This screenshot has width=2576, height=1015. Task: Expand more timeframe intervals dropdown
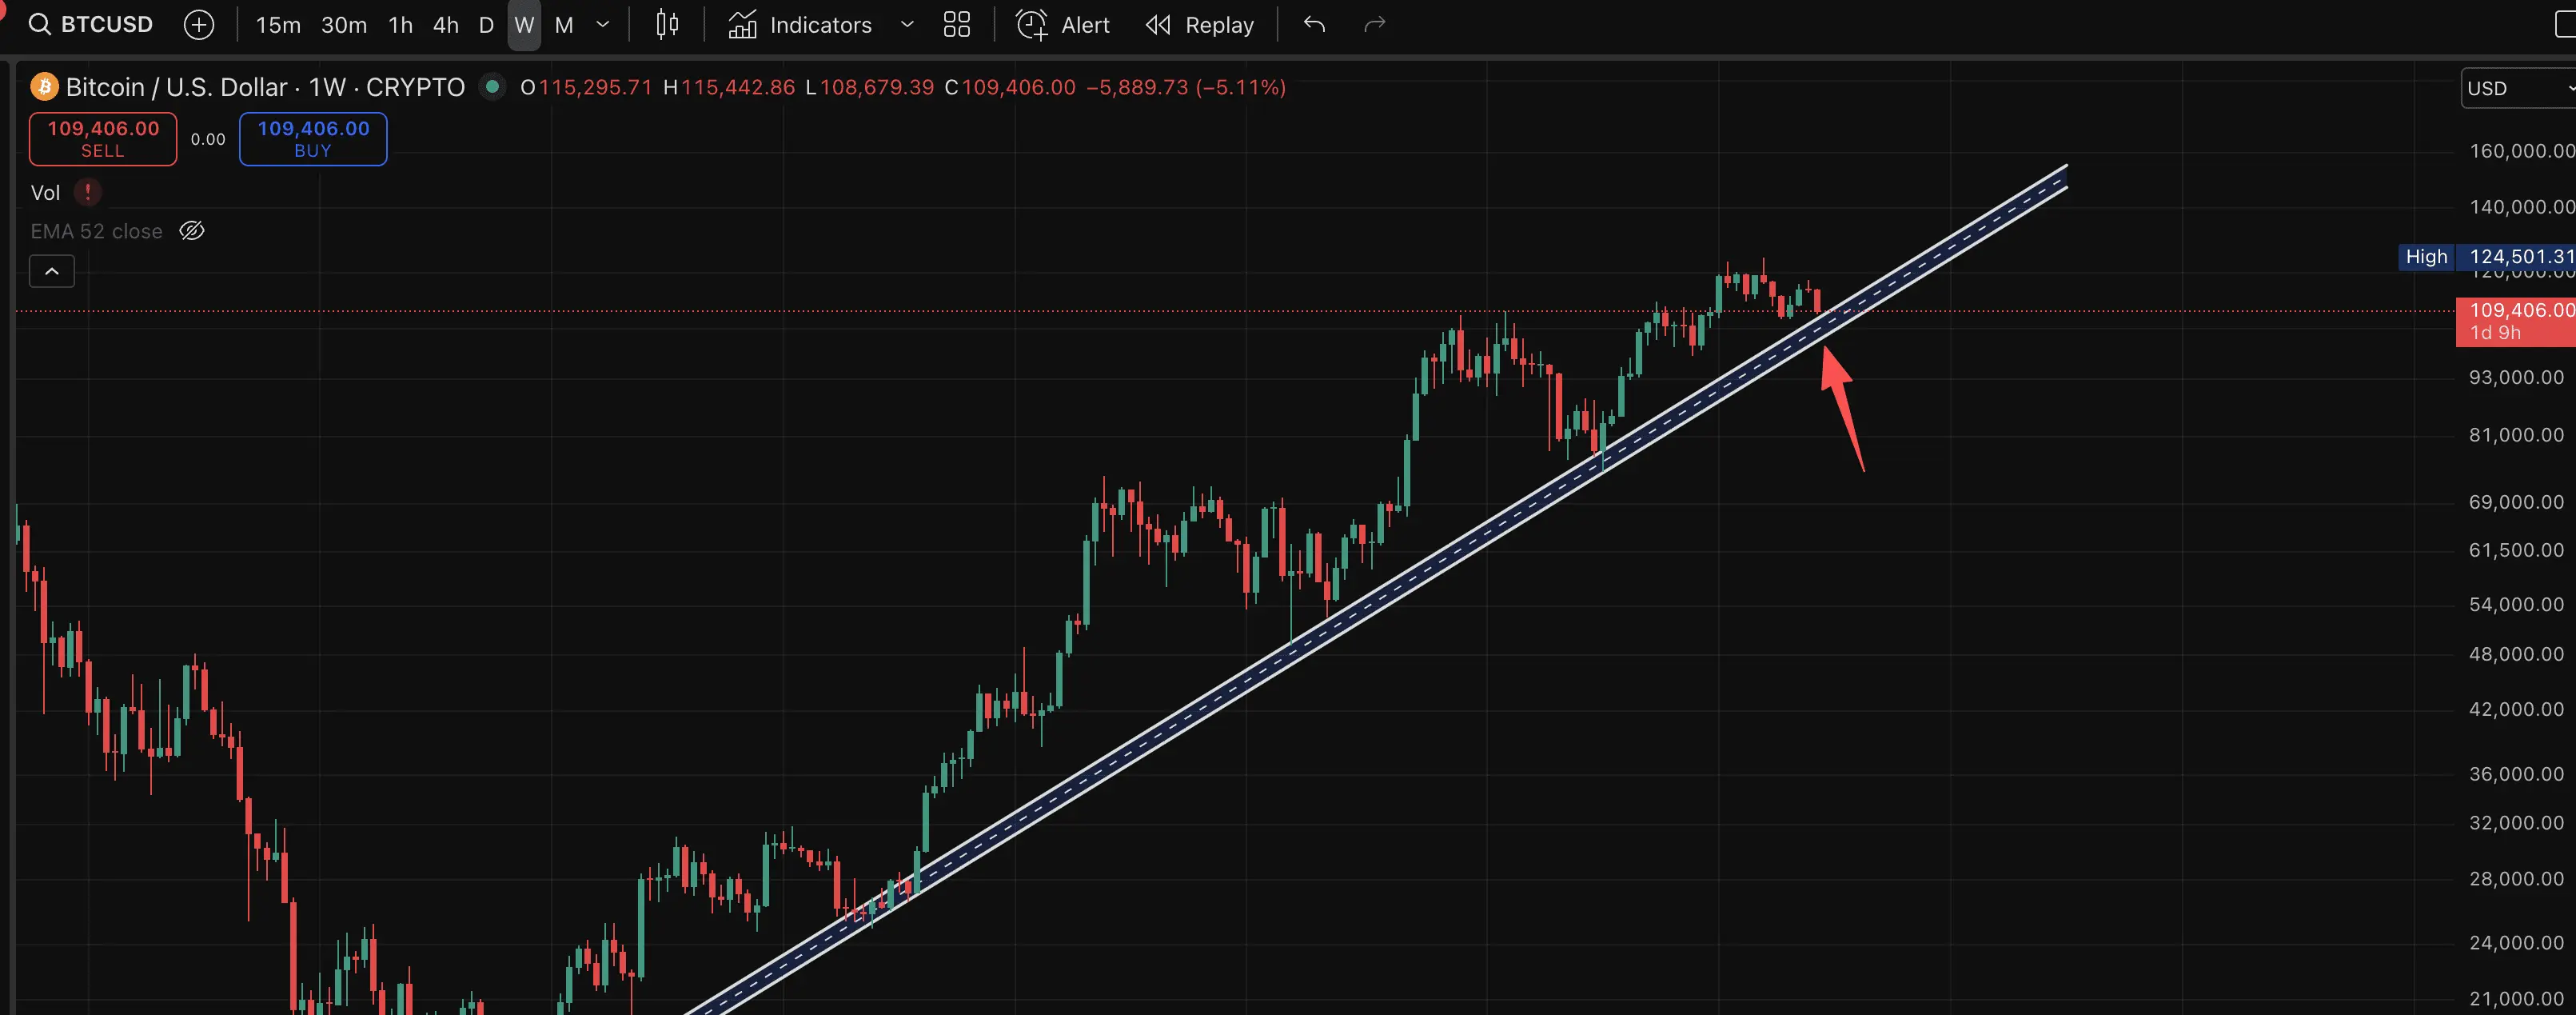[x=603, y=24]
